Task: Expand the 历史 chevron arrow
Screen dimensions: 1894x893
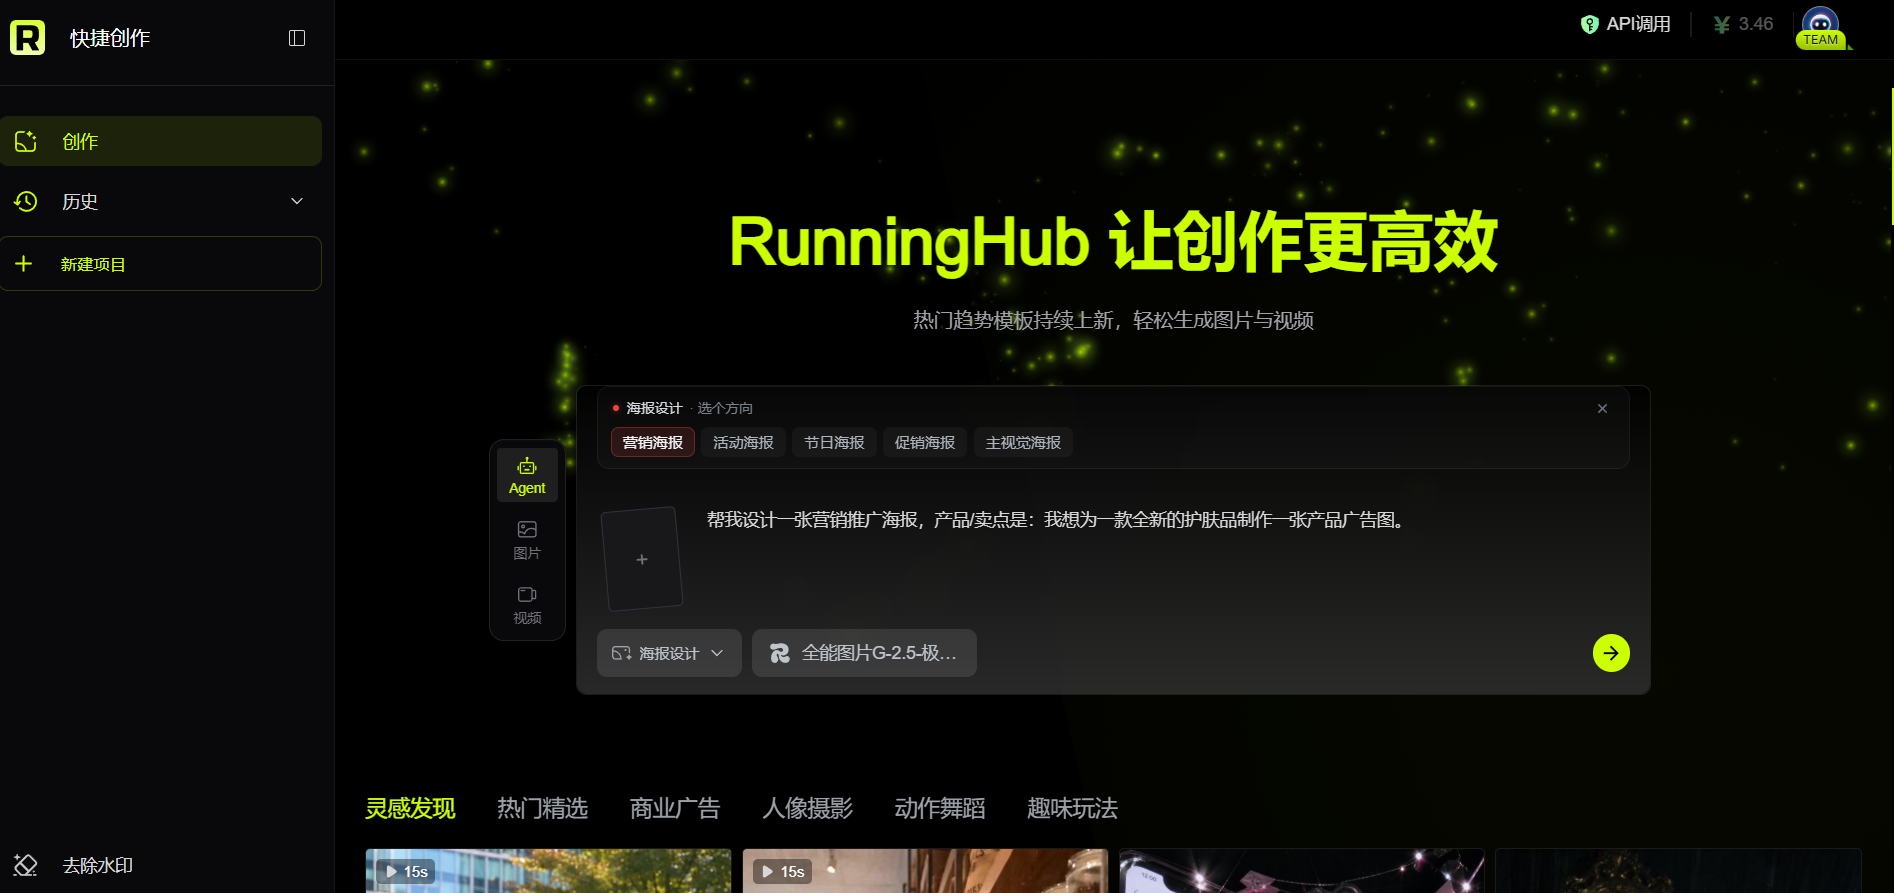Action: click(x=297, y=201)
